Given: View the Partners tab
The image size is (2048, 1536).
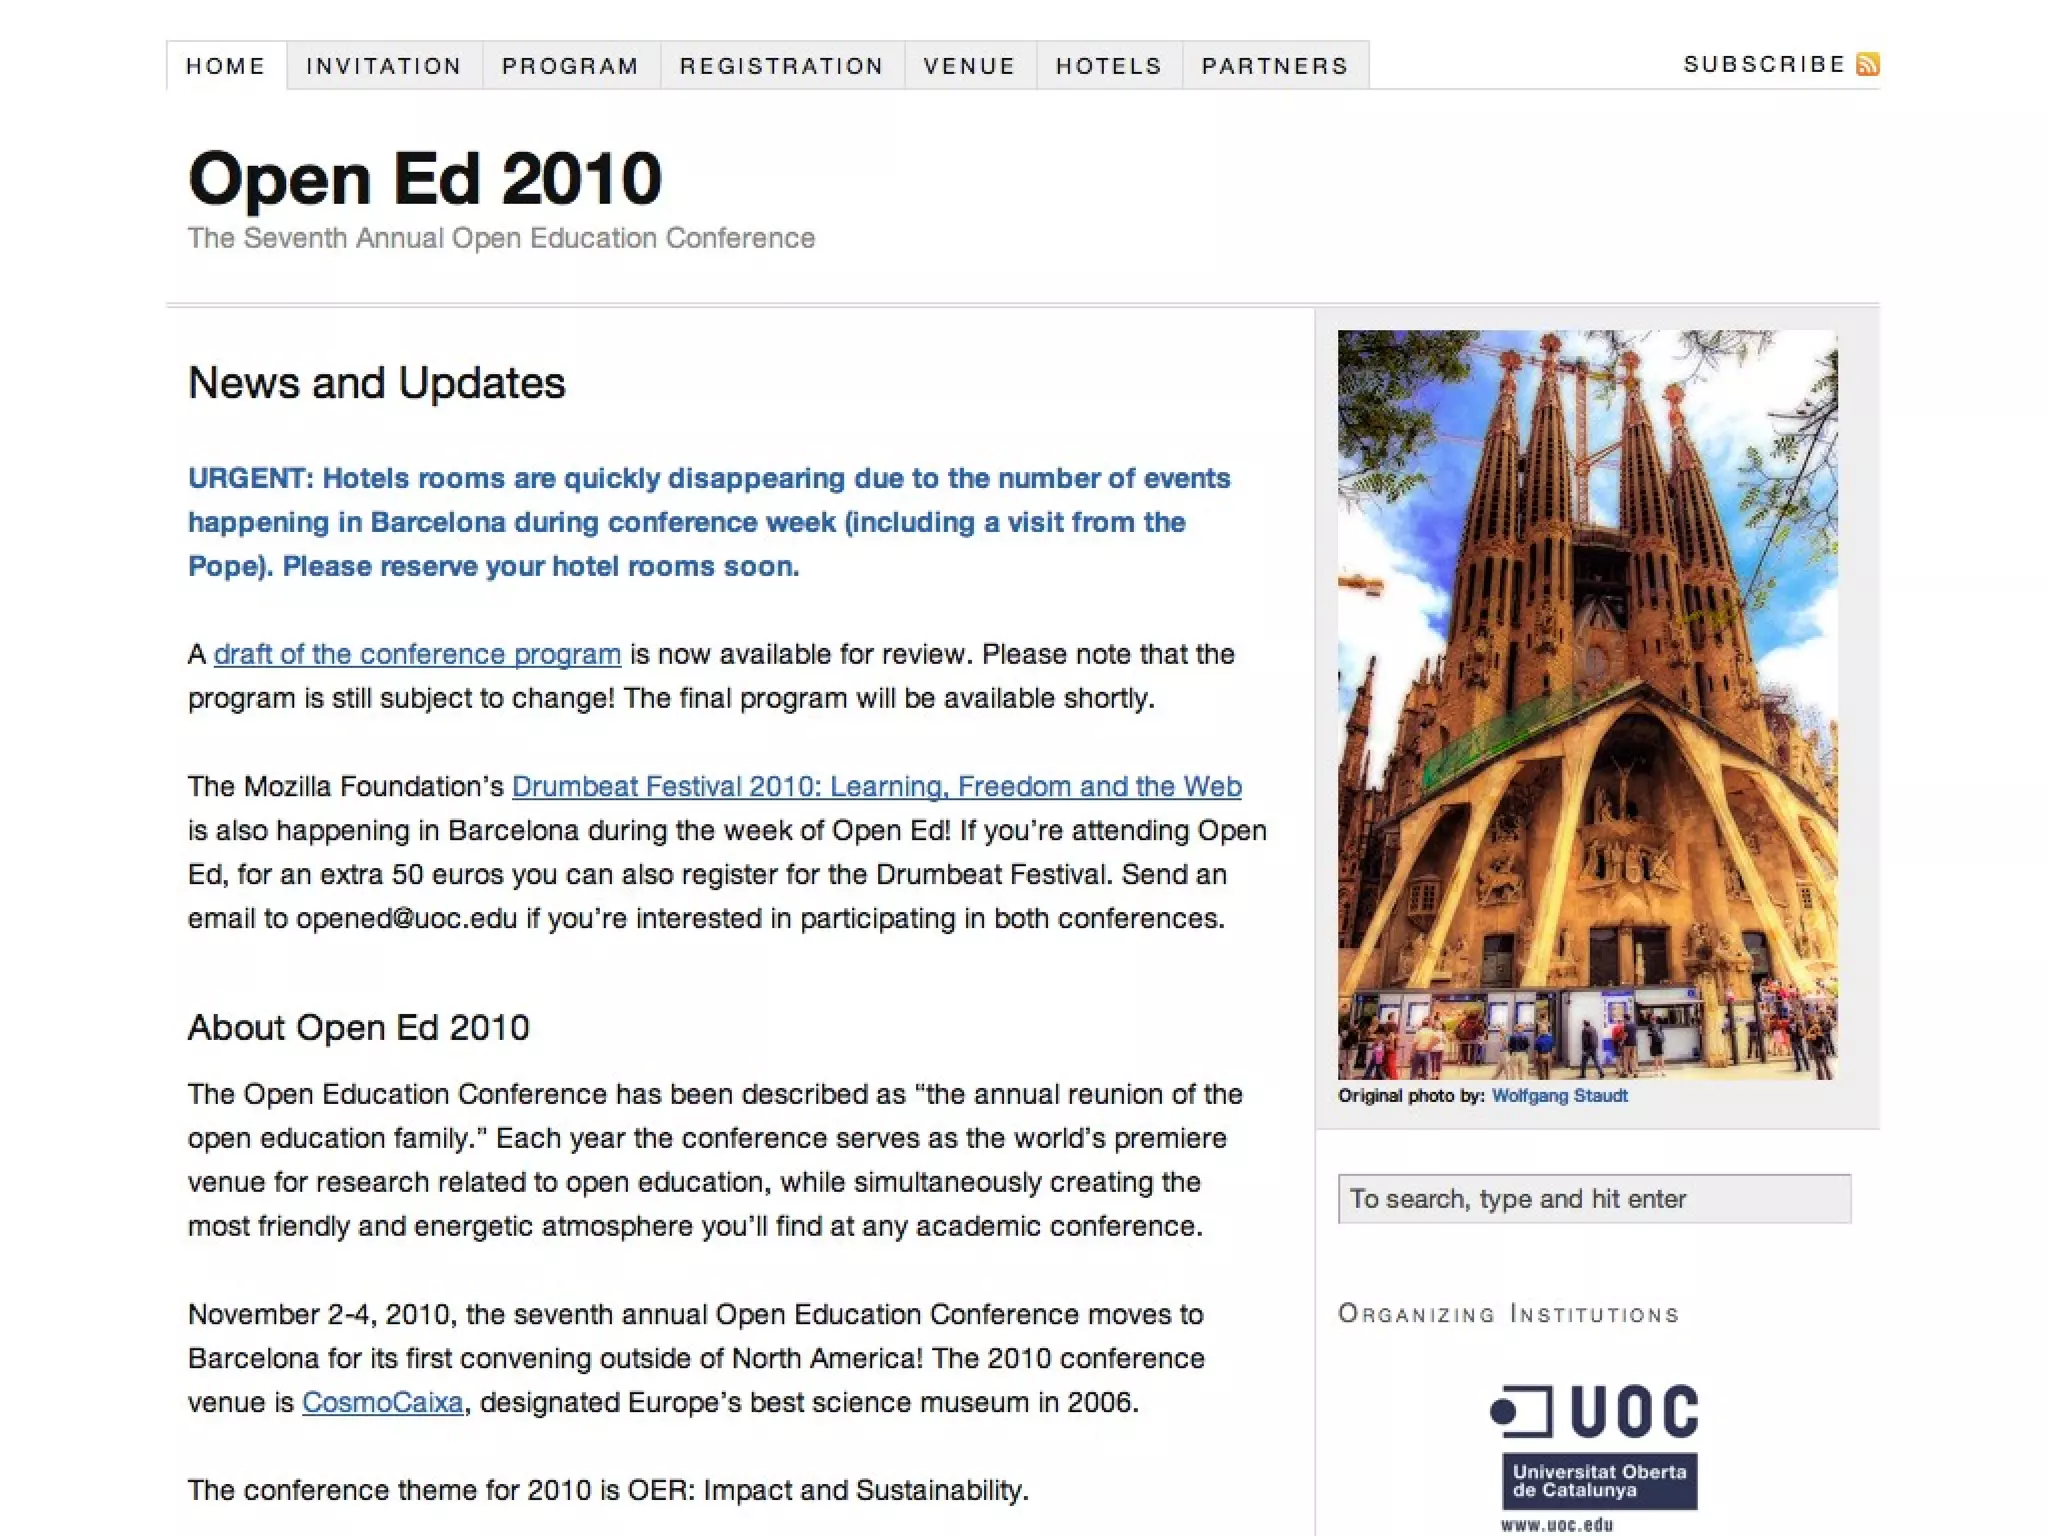Looking at the screenshot, I should (x=1275, y=66).
